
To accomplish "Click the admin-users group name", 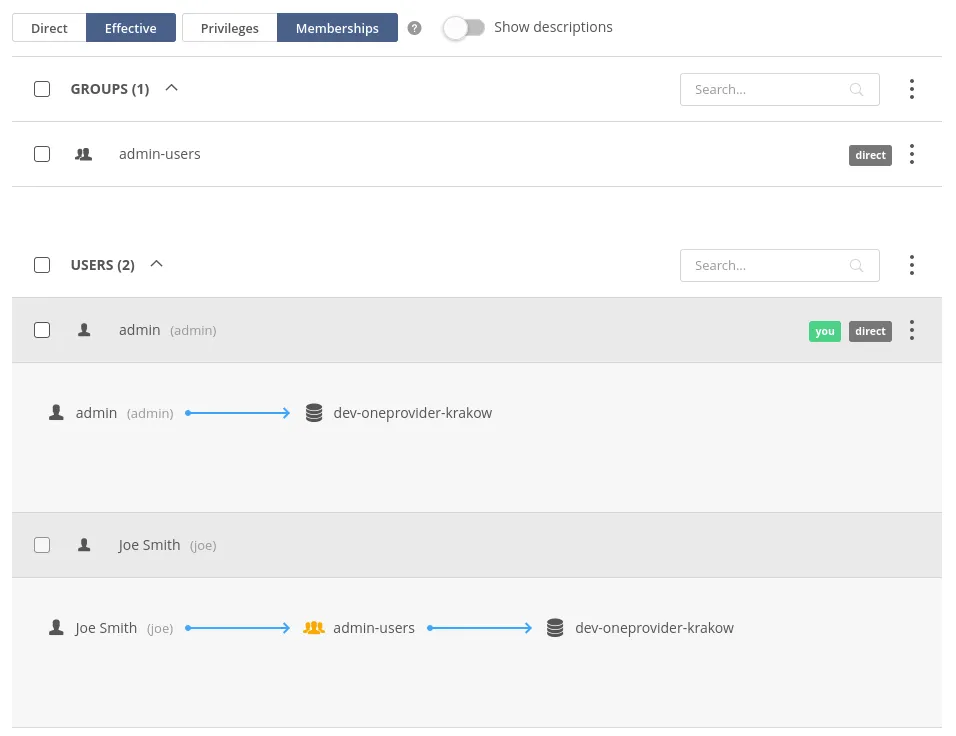I will tap(159, 153).
